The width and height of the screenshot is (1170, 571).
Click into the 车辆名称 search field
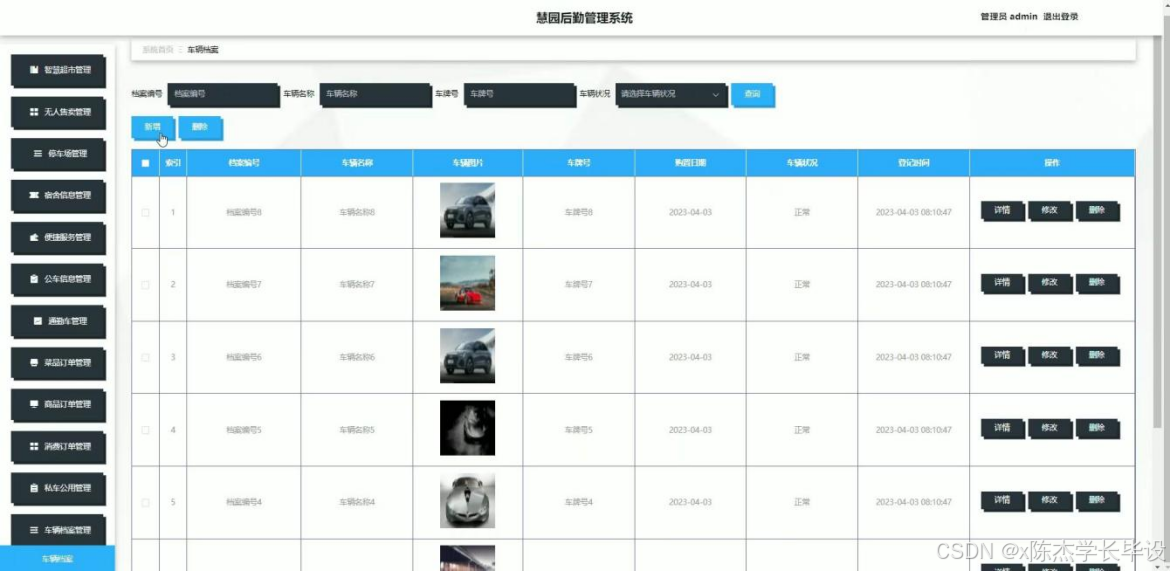pos(375,95)
